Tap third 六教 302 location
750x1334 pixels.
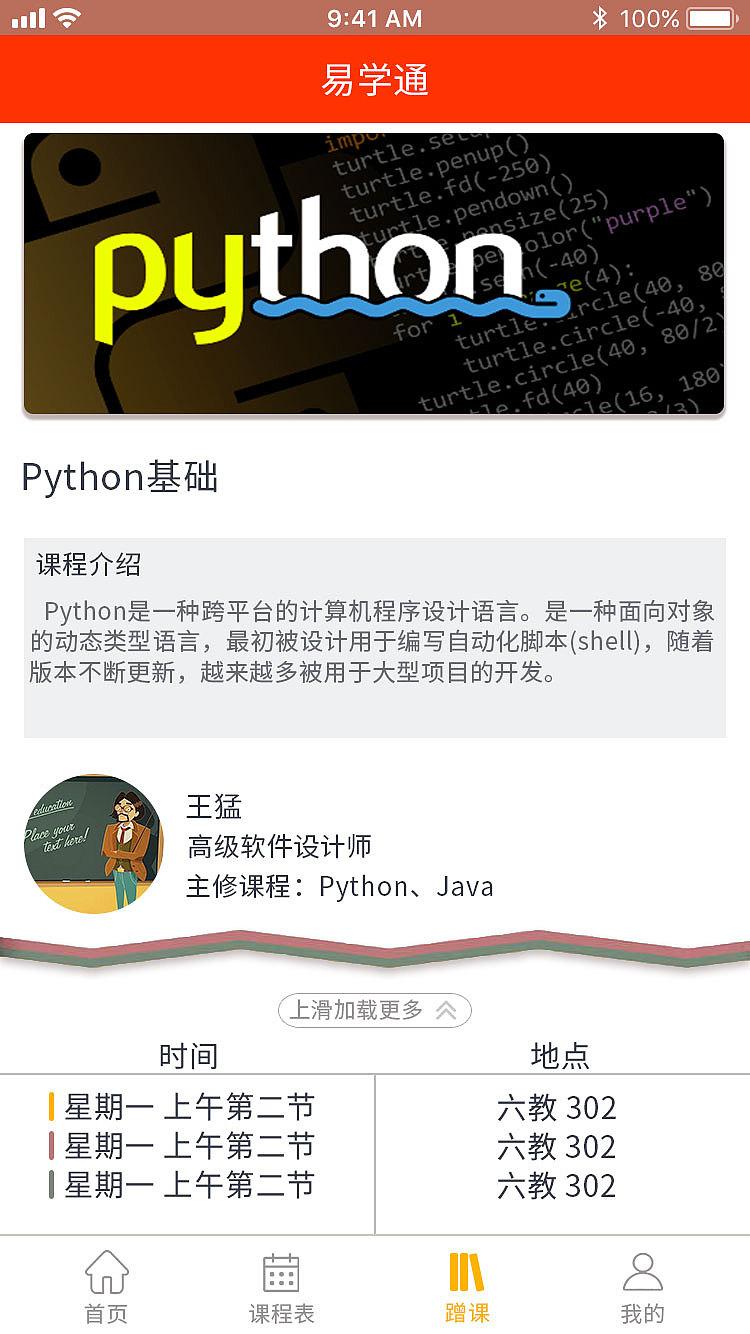pyautogui.click(x=557, y=1186)
